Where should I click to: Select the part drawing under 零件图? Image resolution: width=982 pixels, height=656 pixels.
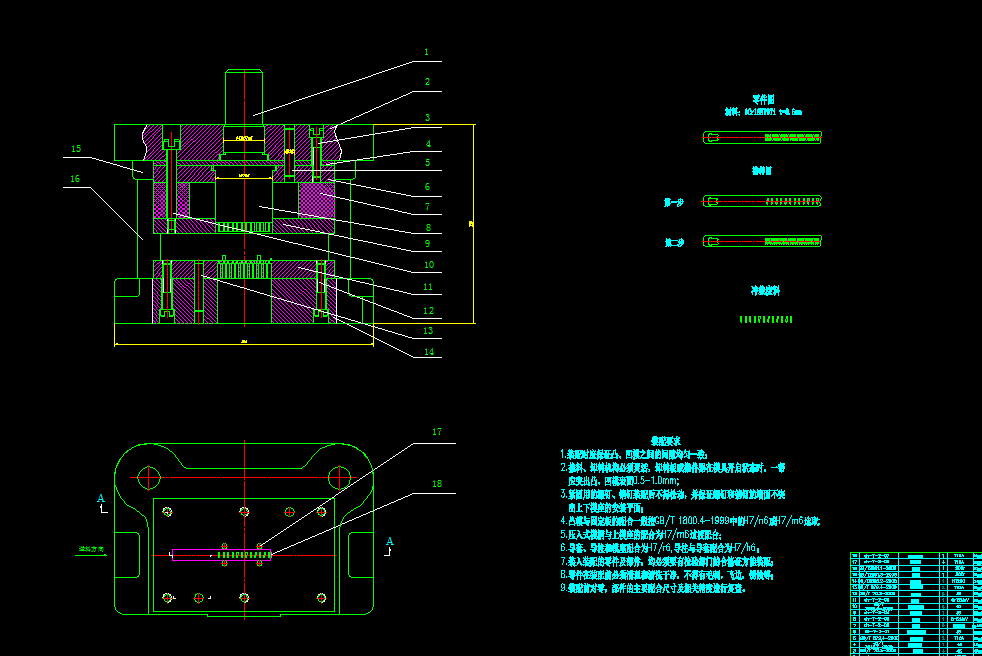pyautogui.click(x=762, y=137)
